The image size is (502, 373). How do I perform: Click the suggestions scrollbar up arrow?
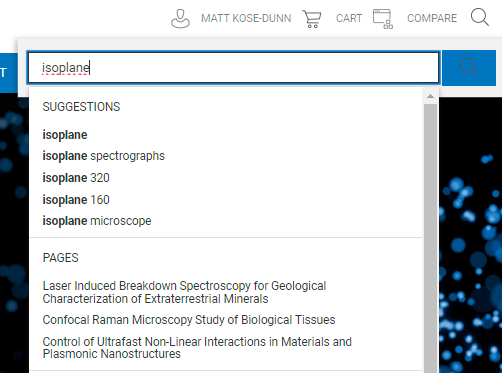[430, 96]
